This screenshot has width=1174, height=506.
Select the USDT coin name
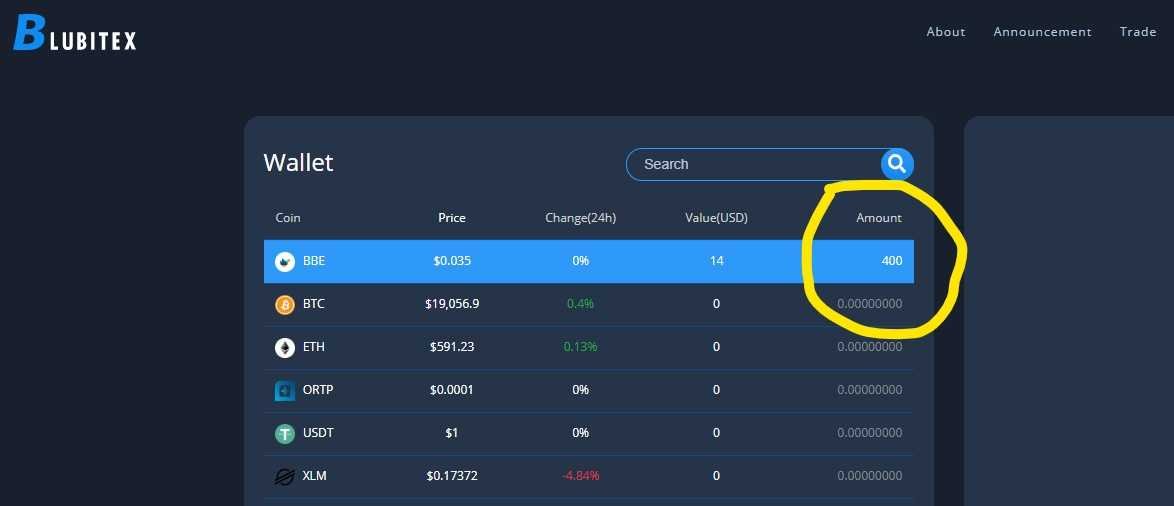point(318,433)
